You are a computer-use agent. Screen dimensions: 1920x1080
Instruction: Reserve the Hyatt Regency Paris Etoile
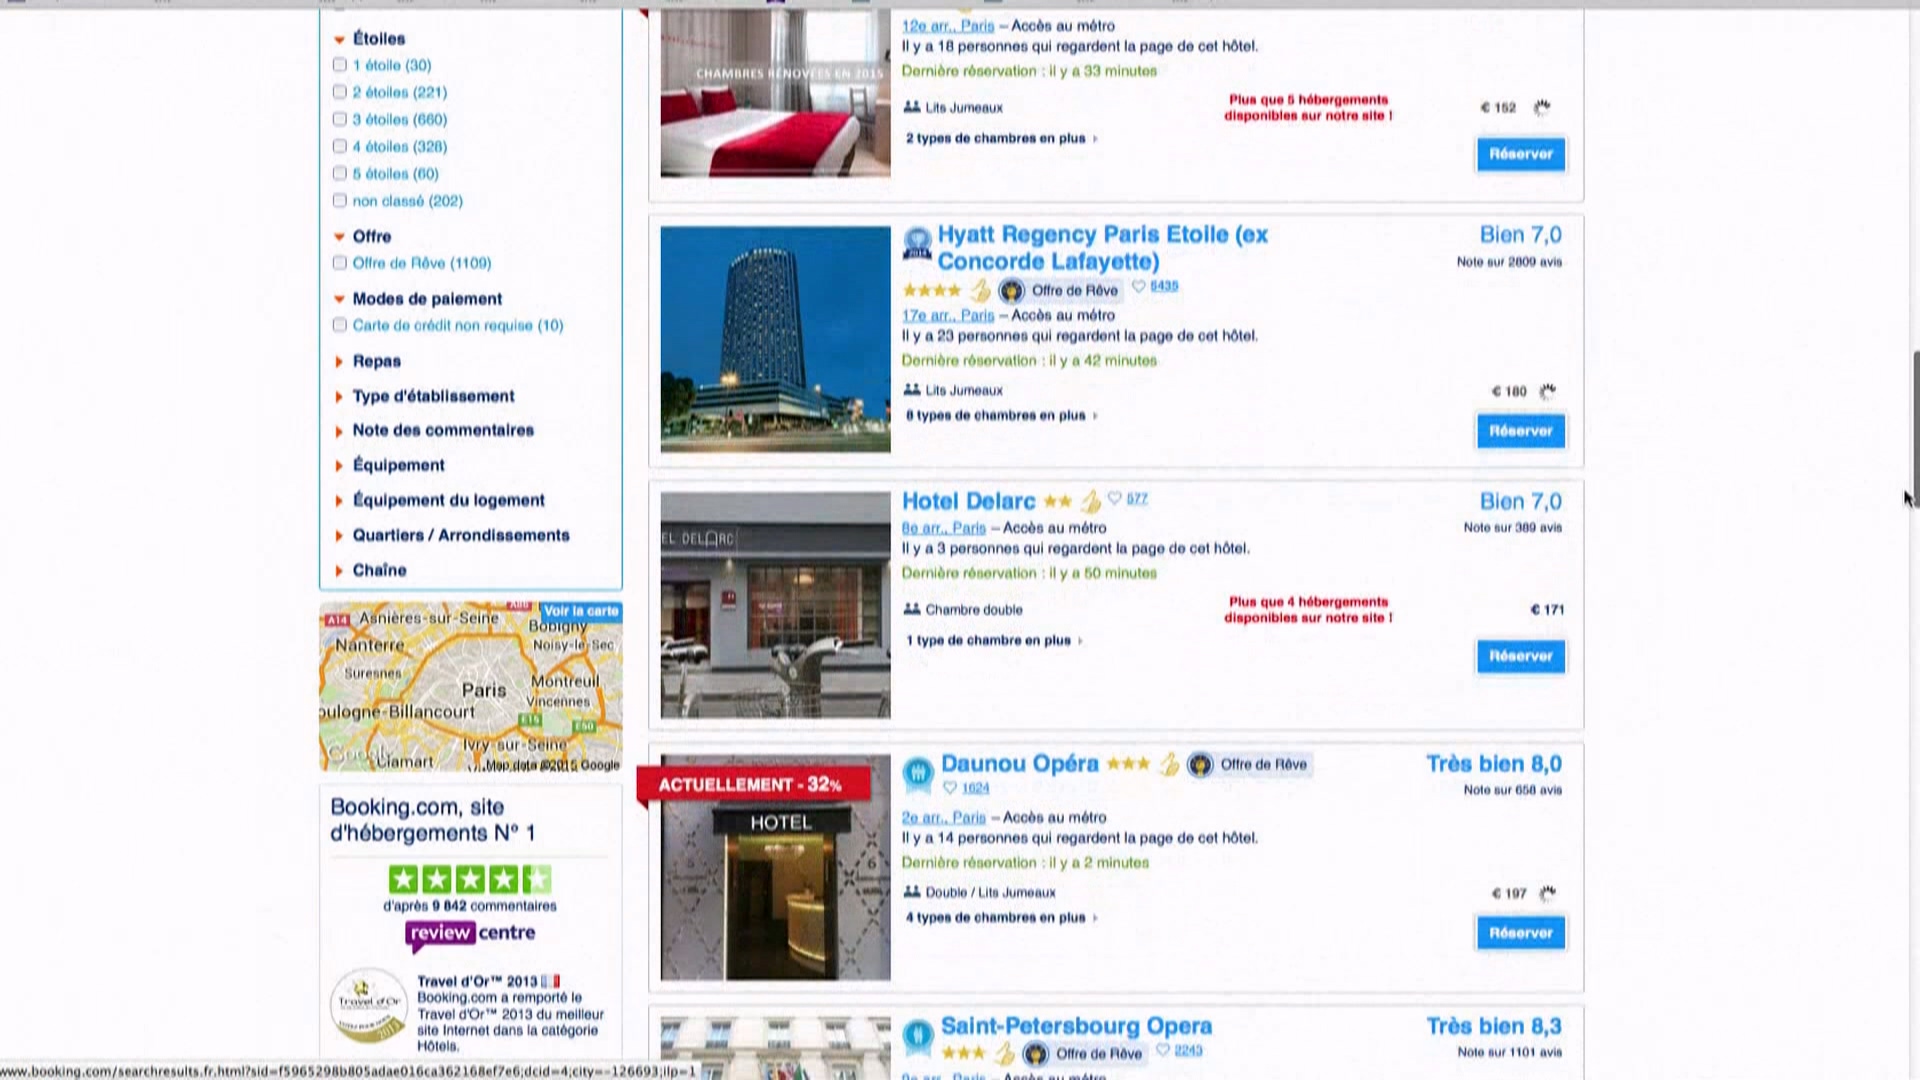click(x=1521, y=431)
